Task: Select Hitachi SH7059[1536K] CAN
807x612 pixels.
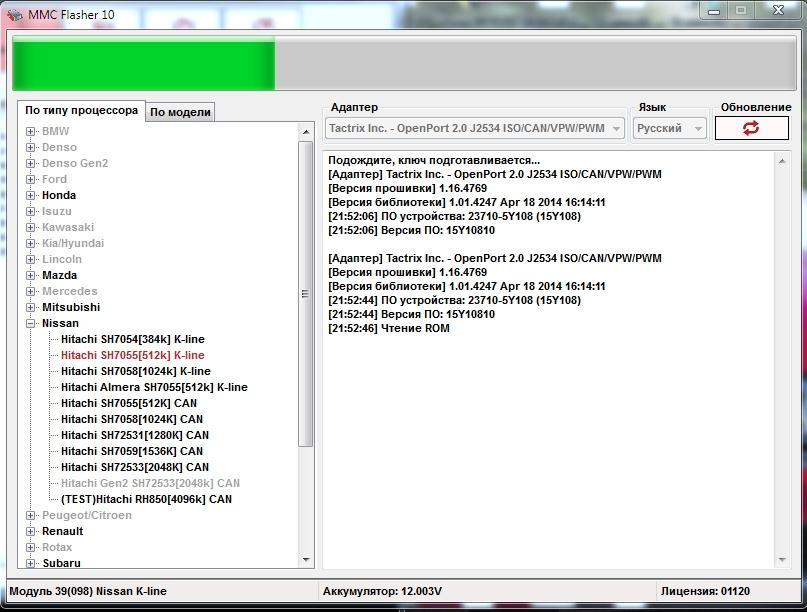Action: (132, 451)
